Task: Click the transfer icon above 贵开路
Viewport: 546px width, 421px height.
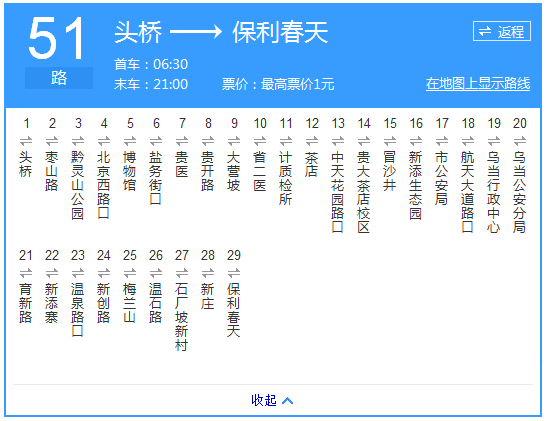Action: click(x=208, y=141)
